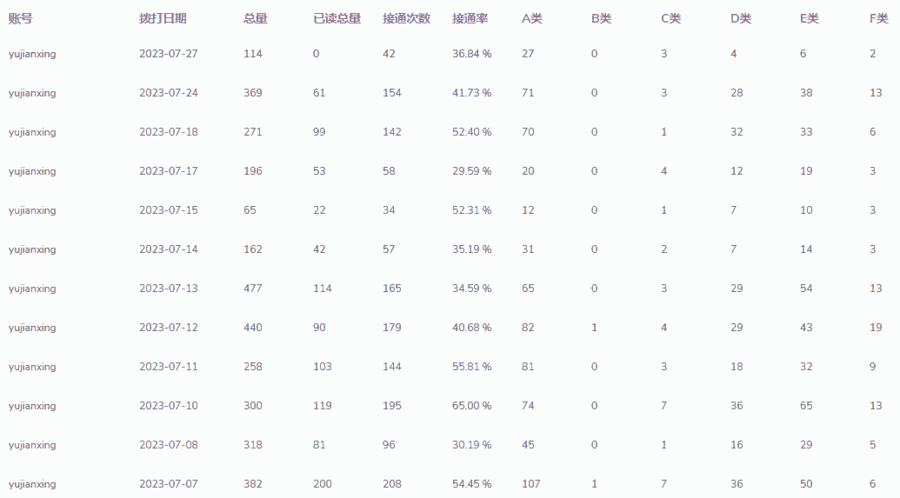Select the date cell 2023-07-27

click(168, 54)
